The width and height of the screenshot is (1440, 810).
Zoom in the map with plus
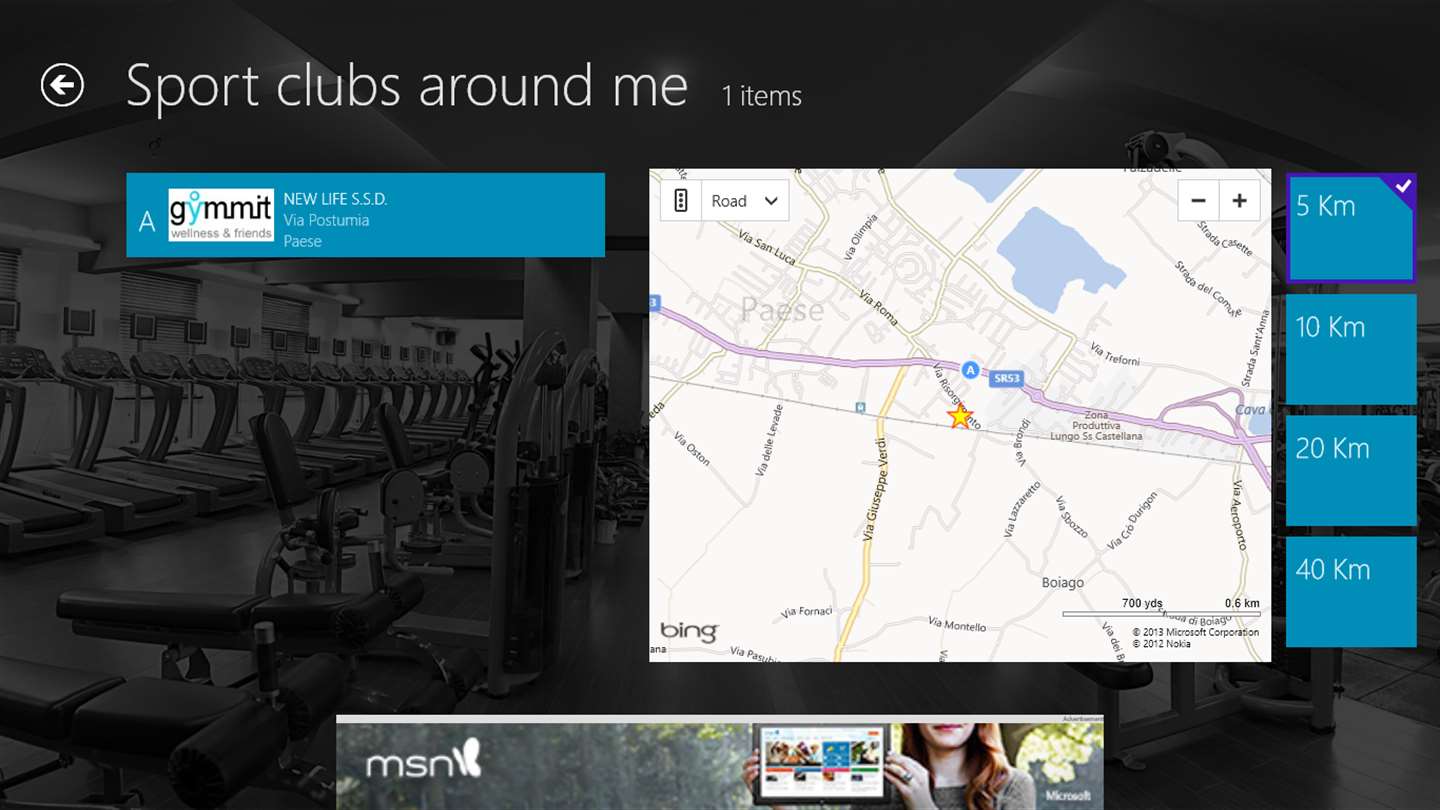(1240, 201)
